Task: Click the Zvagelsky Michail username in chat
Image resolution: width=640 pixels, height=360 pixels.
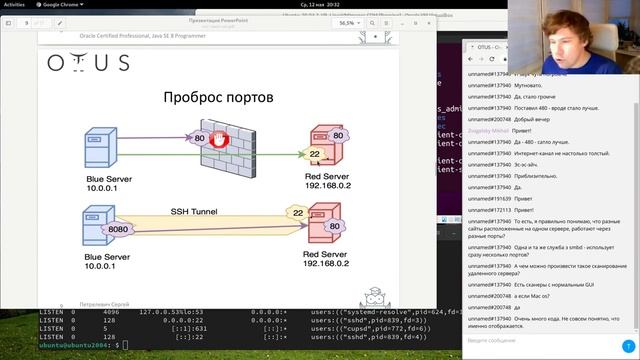Action: pos(488,131)
